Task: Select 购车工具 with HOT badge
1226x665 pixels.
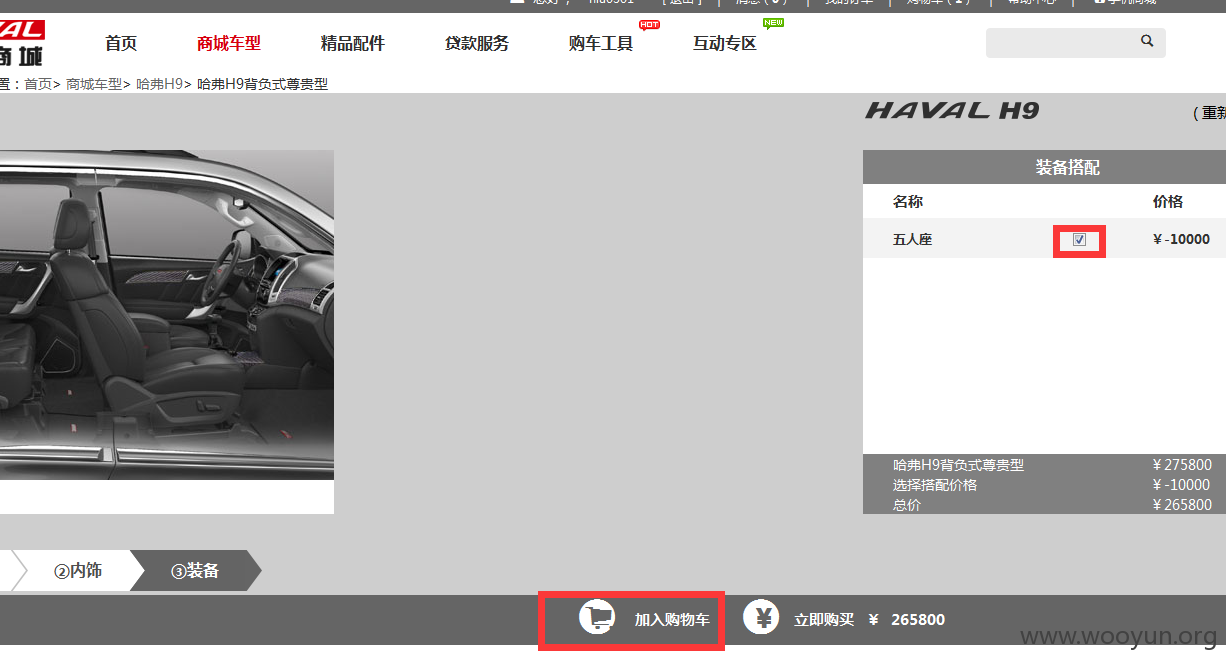Action: point(601,43)
